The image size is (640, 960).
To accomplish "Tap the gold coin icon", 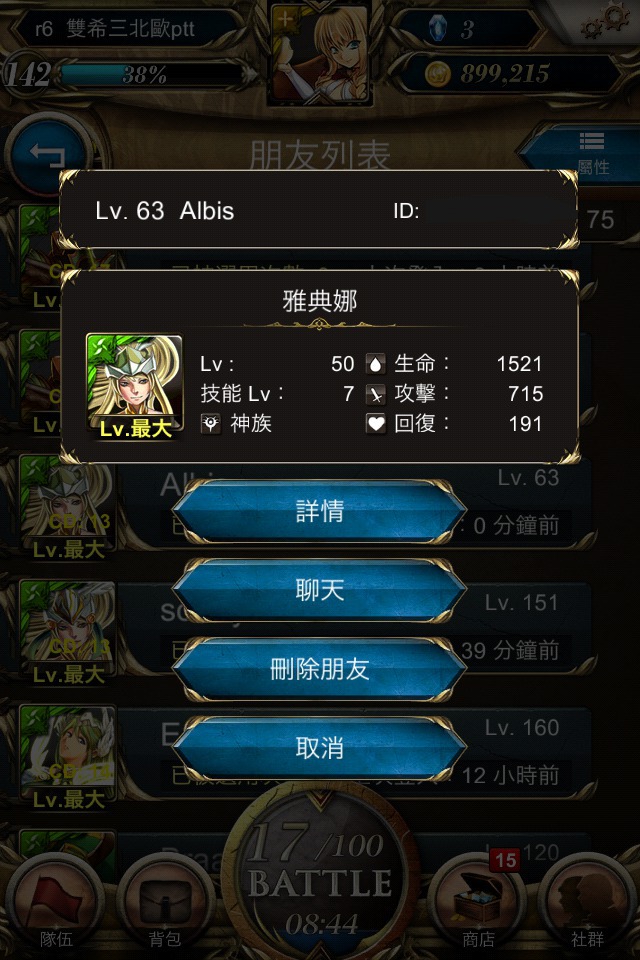I will point(437,74).
